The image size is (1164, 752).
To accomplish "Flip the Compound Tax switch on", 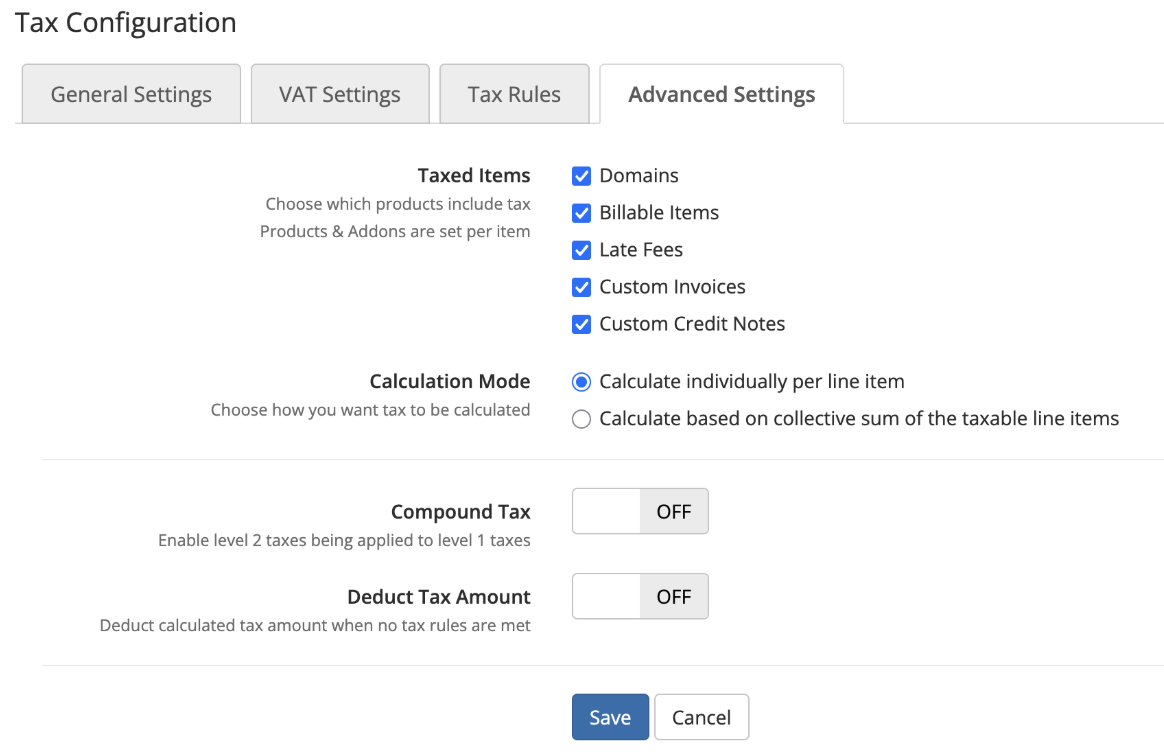I will click(639, 511).
